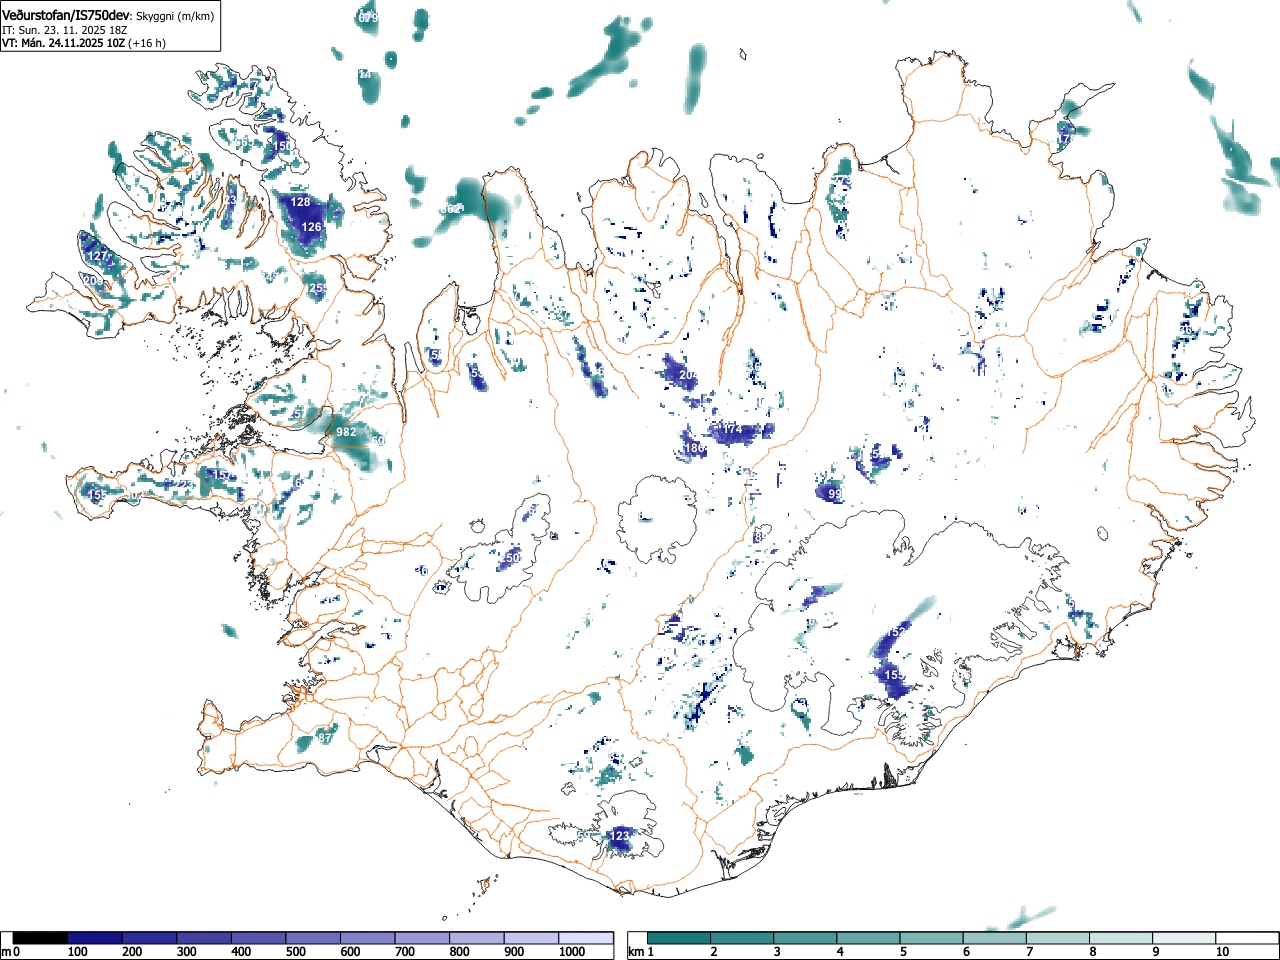
Task: Select the 5–6 km teal legend swatch
Action: 931,938
